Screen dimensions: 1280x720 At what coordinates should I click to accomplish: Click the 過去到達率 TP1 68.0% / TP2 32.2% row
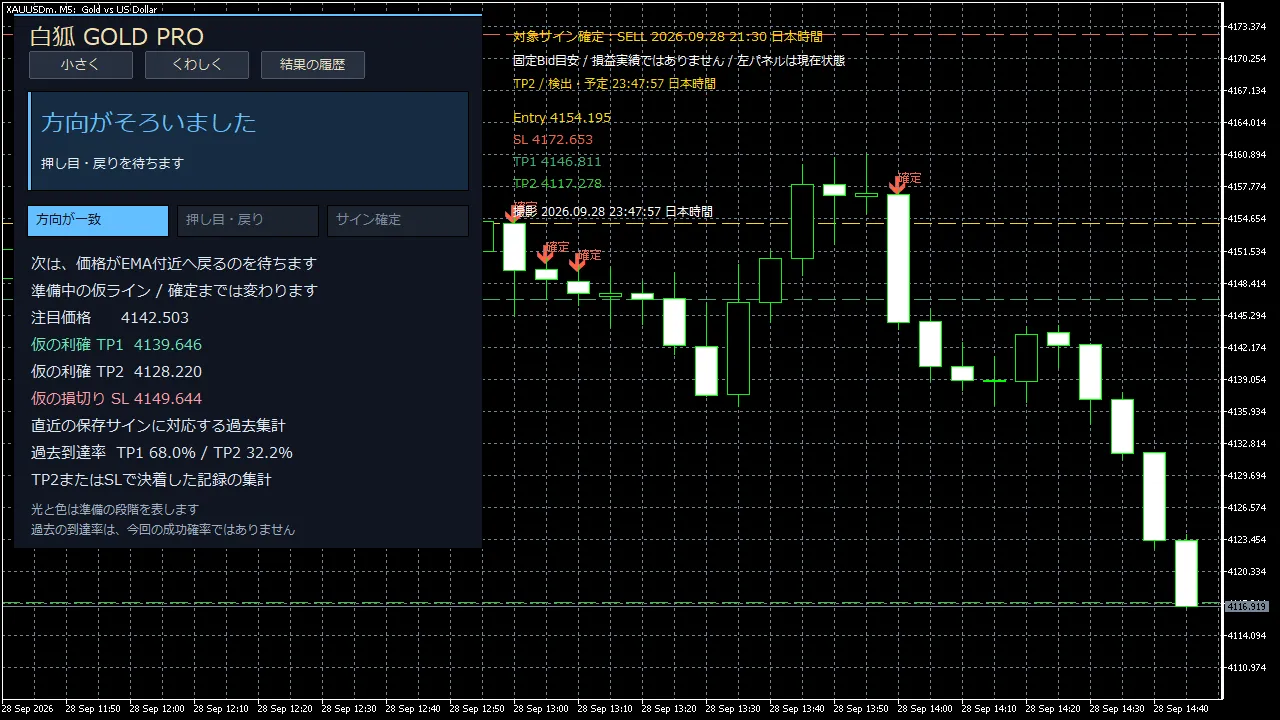(x=162, y=453)
